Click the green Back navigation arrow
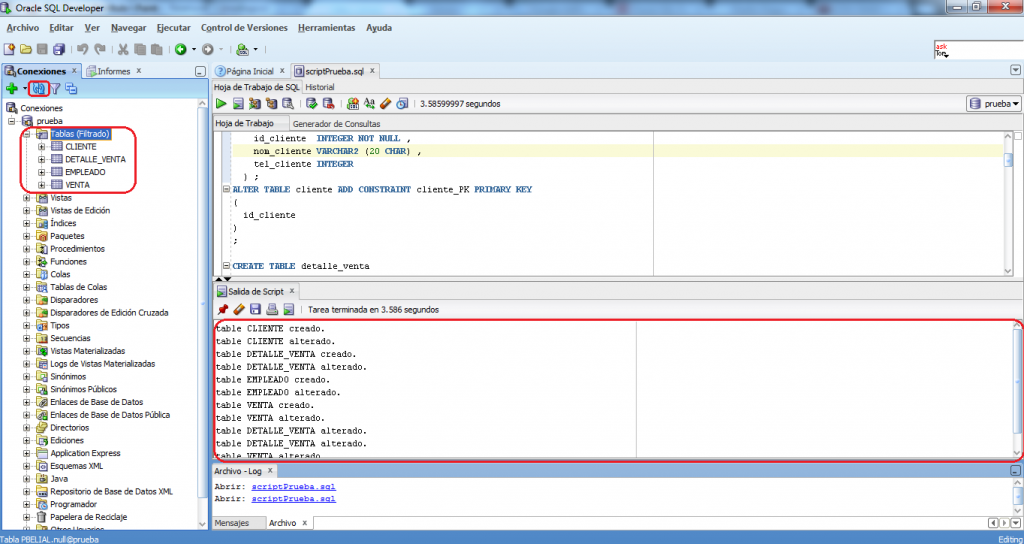Image resolution: width=1024 pixels, height=544 pixels. 181,49
